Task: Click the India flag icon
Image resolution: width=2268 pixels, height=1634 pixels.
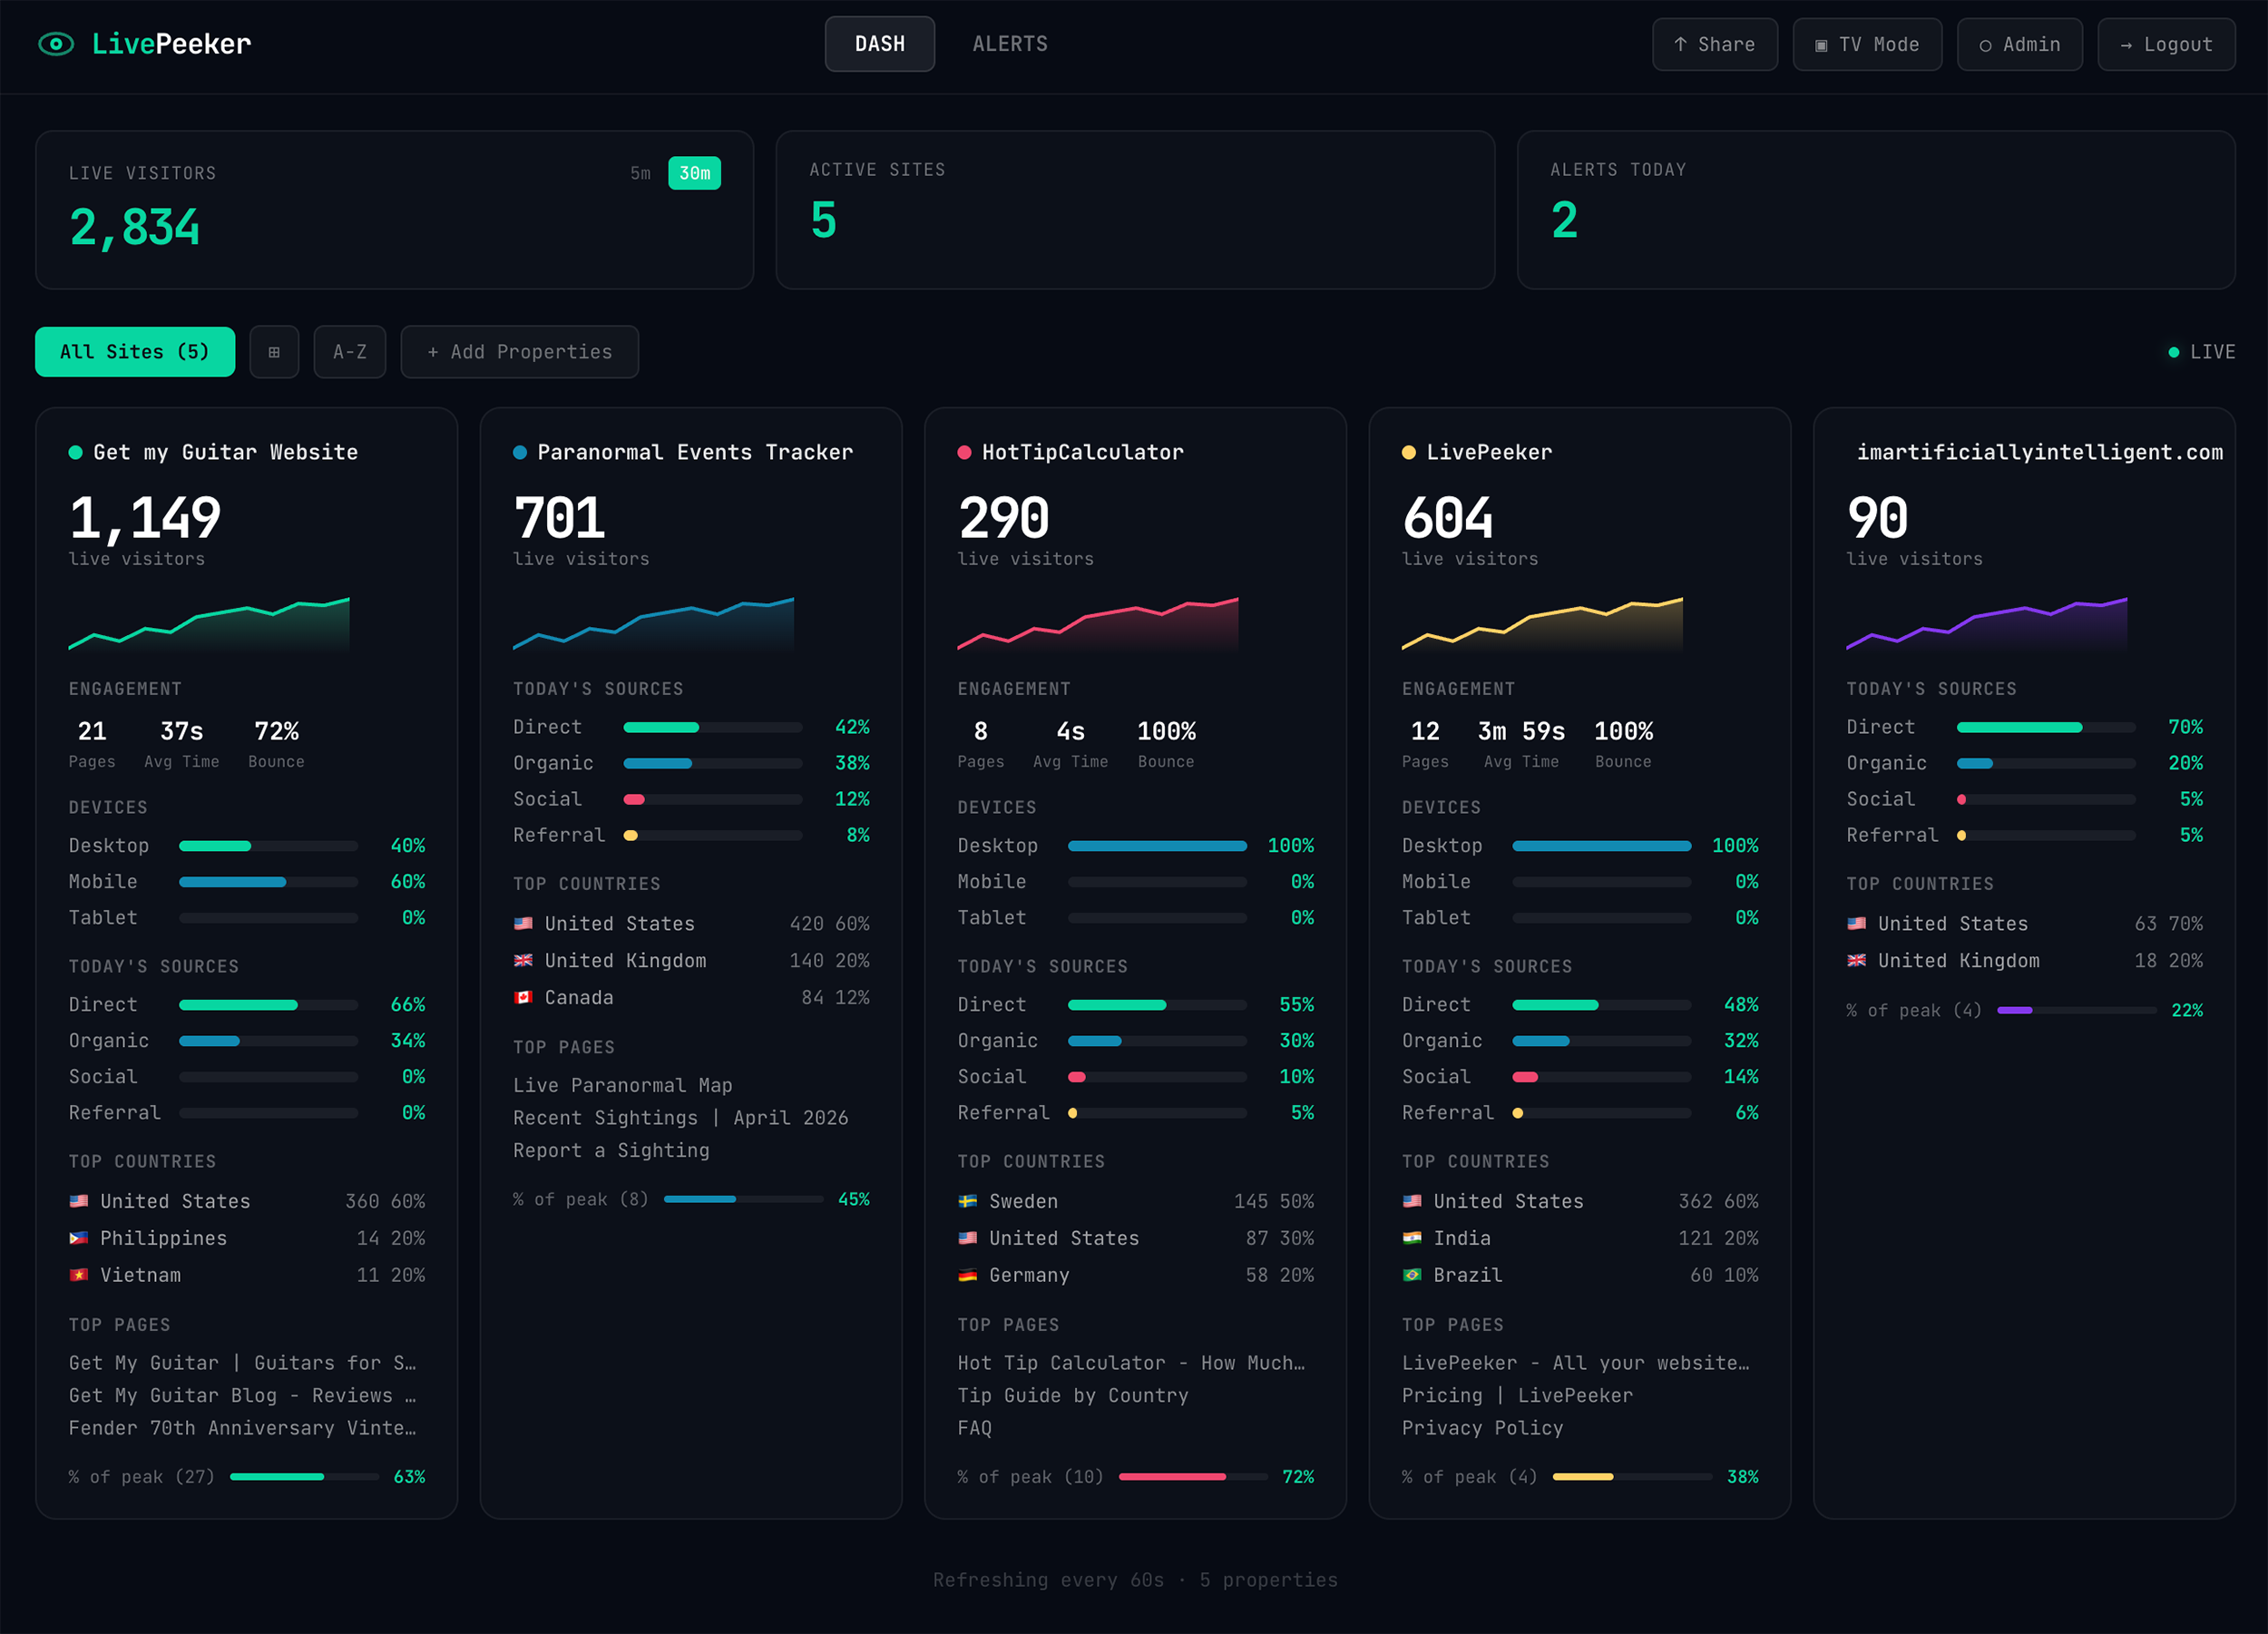Action: [x=1412, y=1238]
